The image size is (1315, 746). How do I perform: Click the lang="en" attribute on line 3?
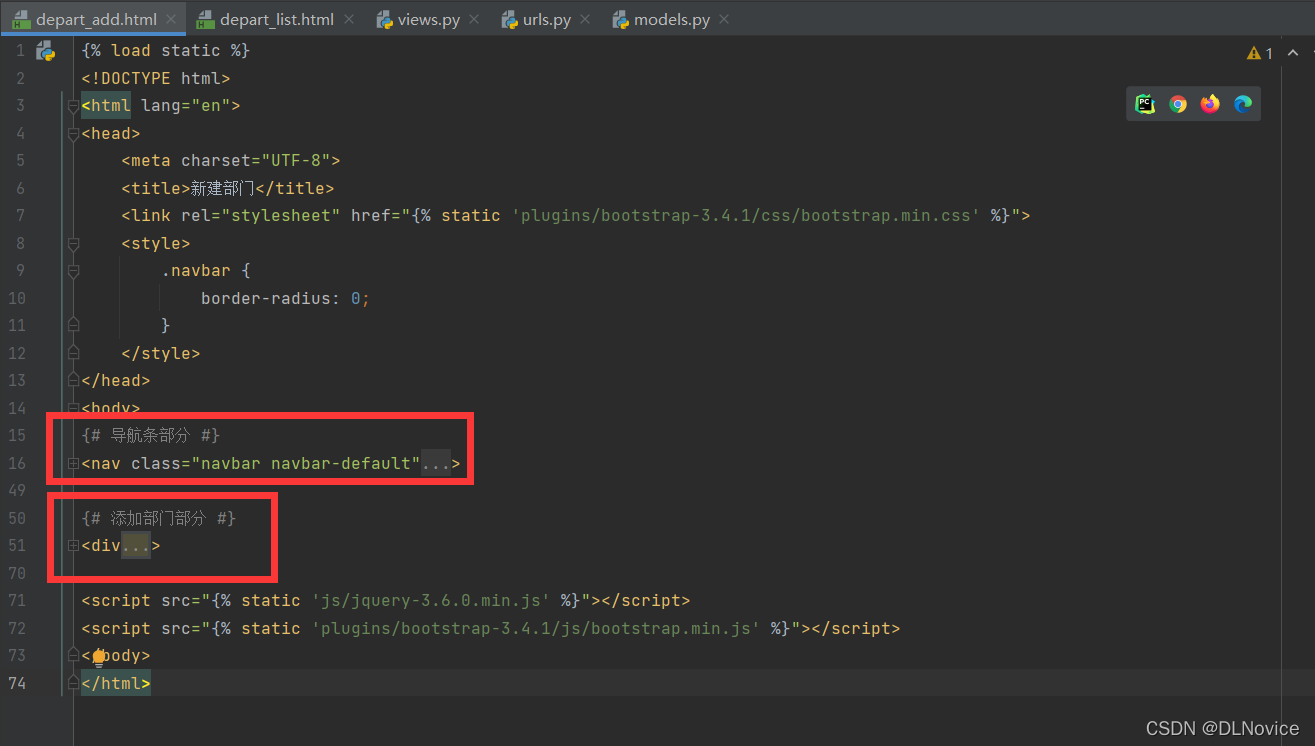pyautogui.click(x=186, y=105)
